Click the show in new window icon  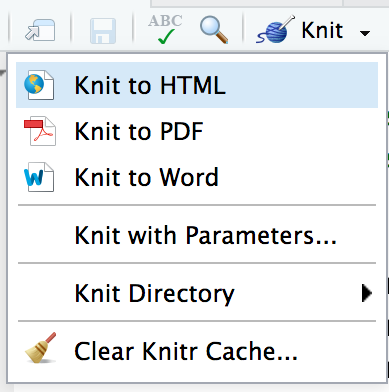click(x=40, y=31)
